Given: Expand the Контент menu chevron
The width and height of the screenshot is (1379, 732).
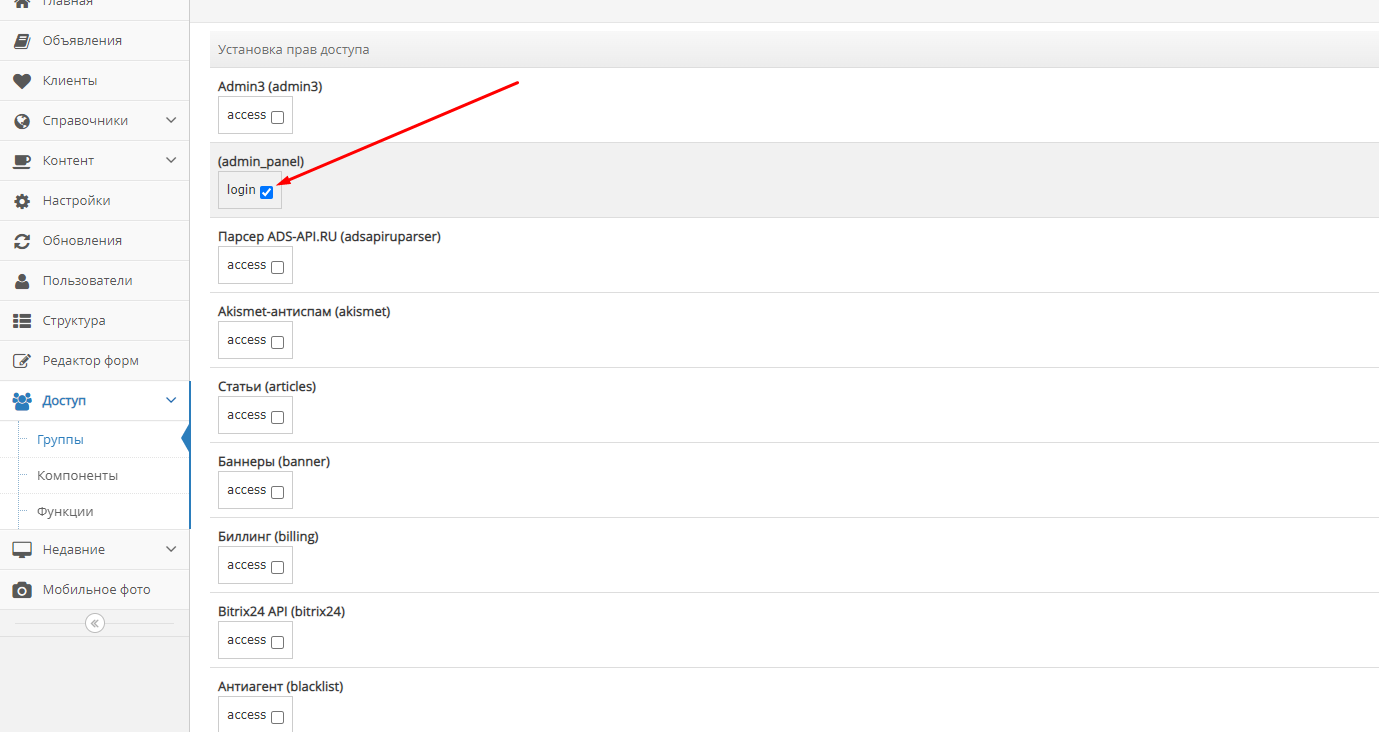Looking at the screenshot, I should click(x=171, y=160).
